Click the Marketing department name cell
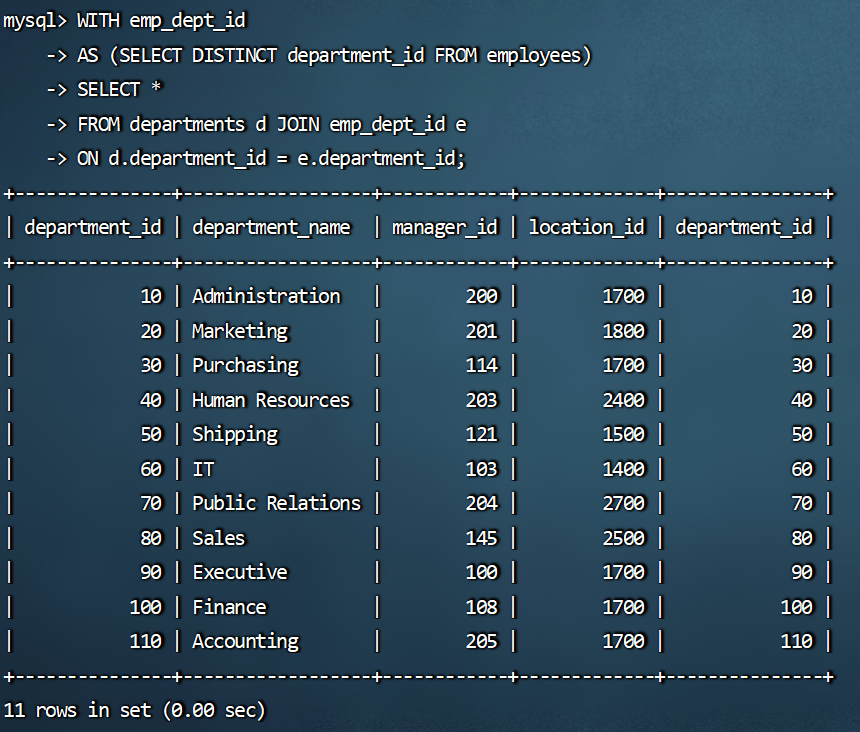This screenshot has width=860, height=732. pyautogui.click(x=240, y=331)
